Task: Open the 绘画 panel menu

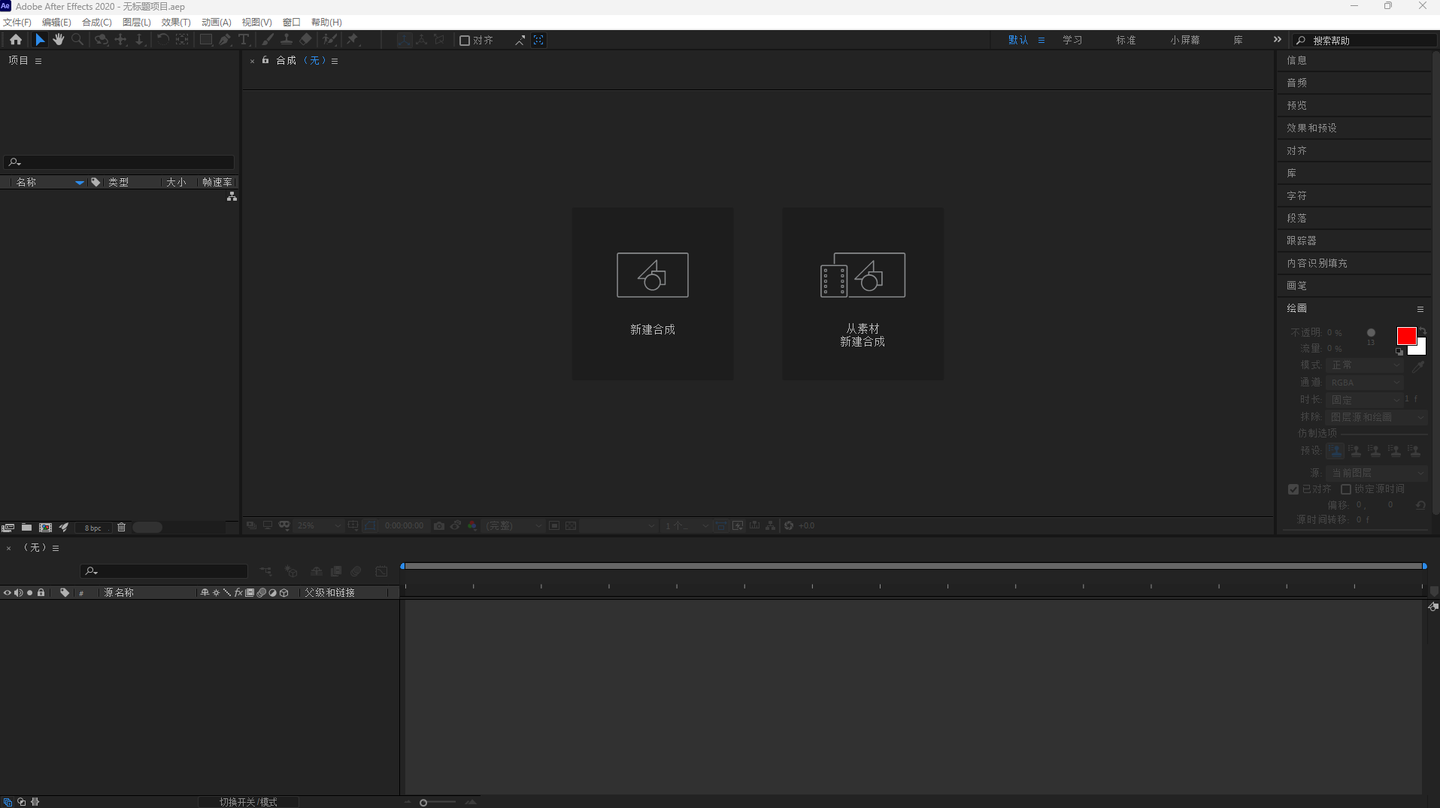Action: coord(1420,309)
